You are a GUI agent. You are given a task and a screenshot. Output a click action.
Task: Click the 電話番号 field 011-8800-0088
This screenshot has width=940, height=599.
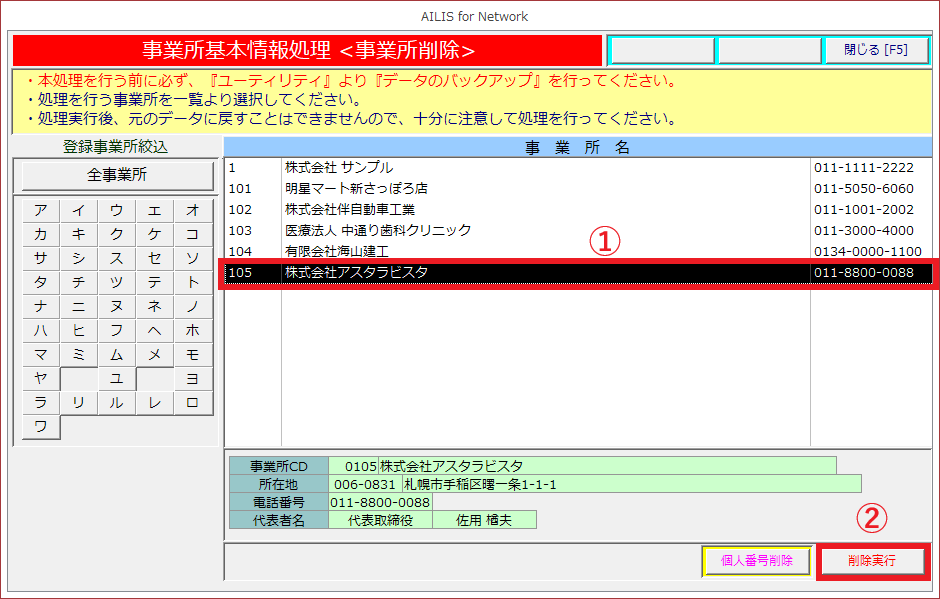coord(380,502)
